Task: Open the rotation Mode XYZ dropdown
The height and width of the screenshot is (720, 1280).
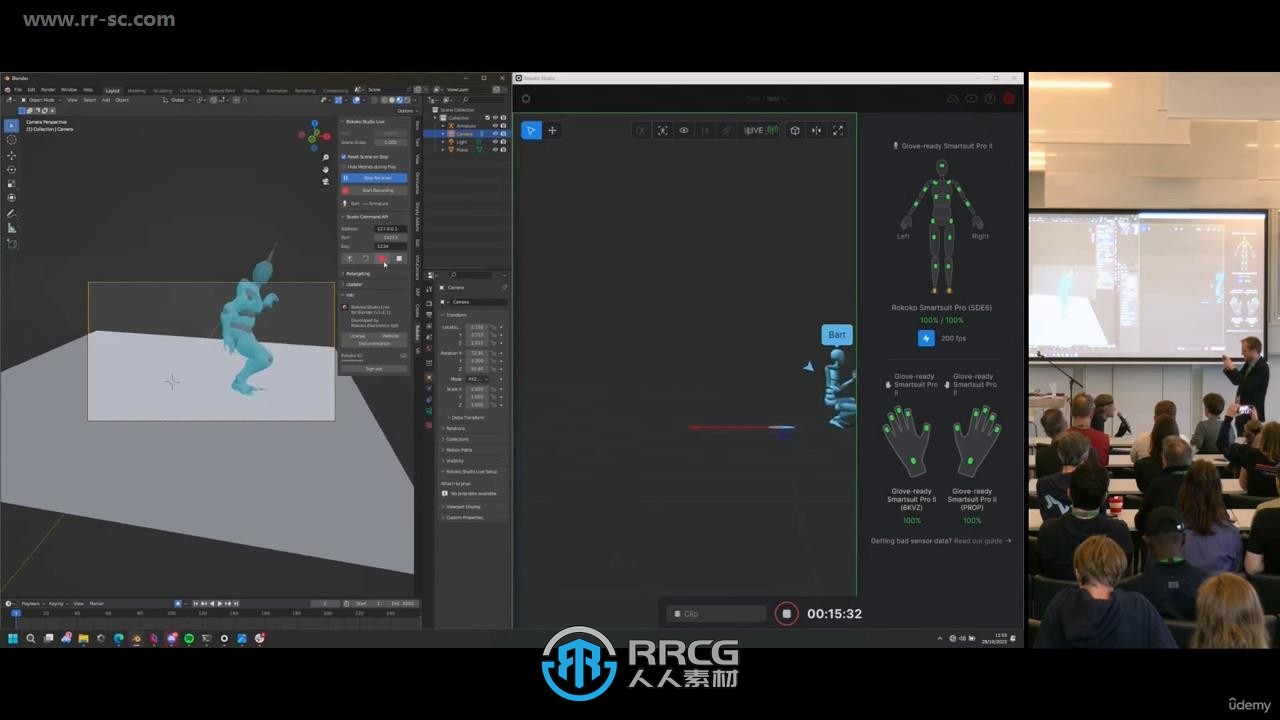Action: click(477, 379)
